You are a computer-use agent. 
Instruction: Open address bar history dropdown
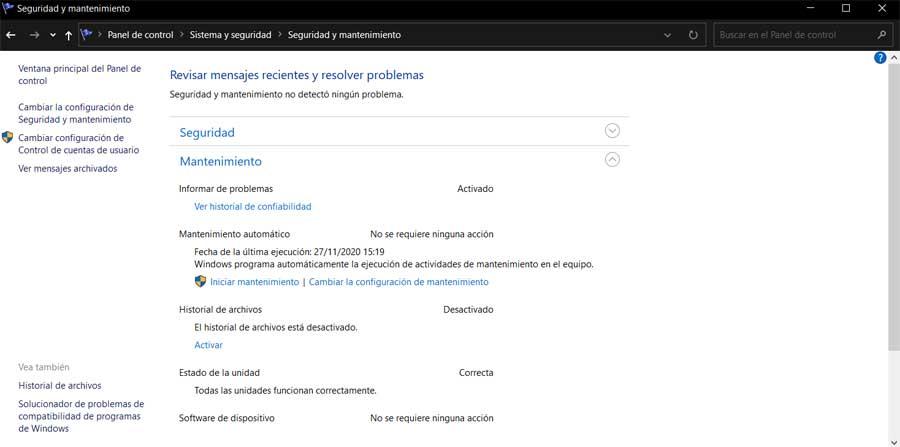pyautogui.click(x=667, y=35)
